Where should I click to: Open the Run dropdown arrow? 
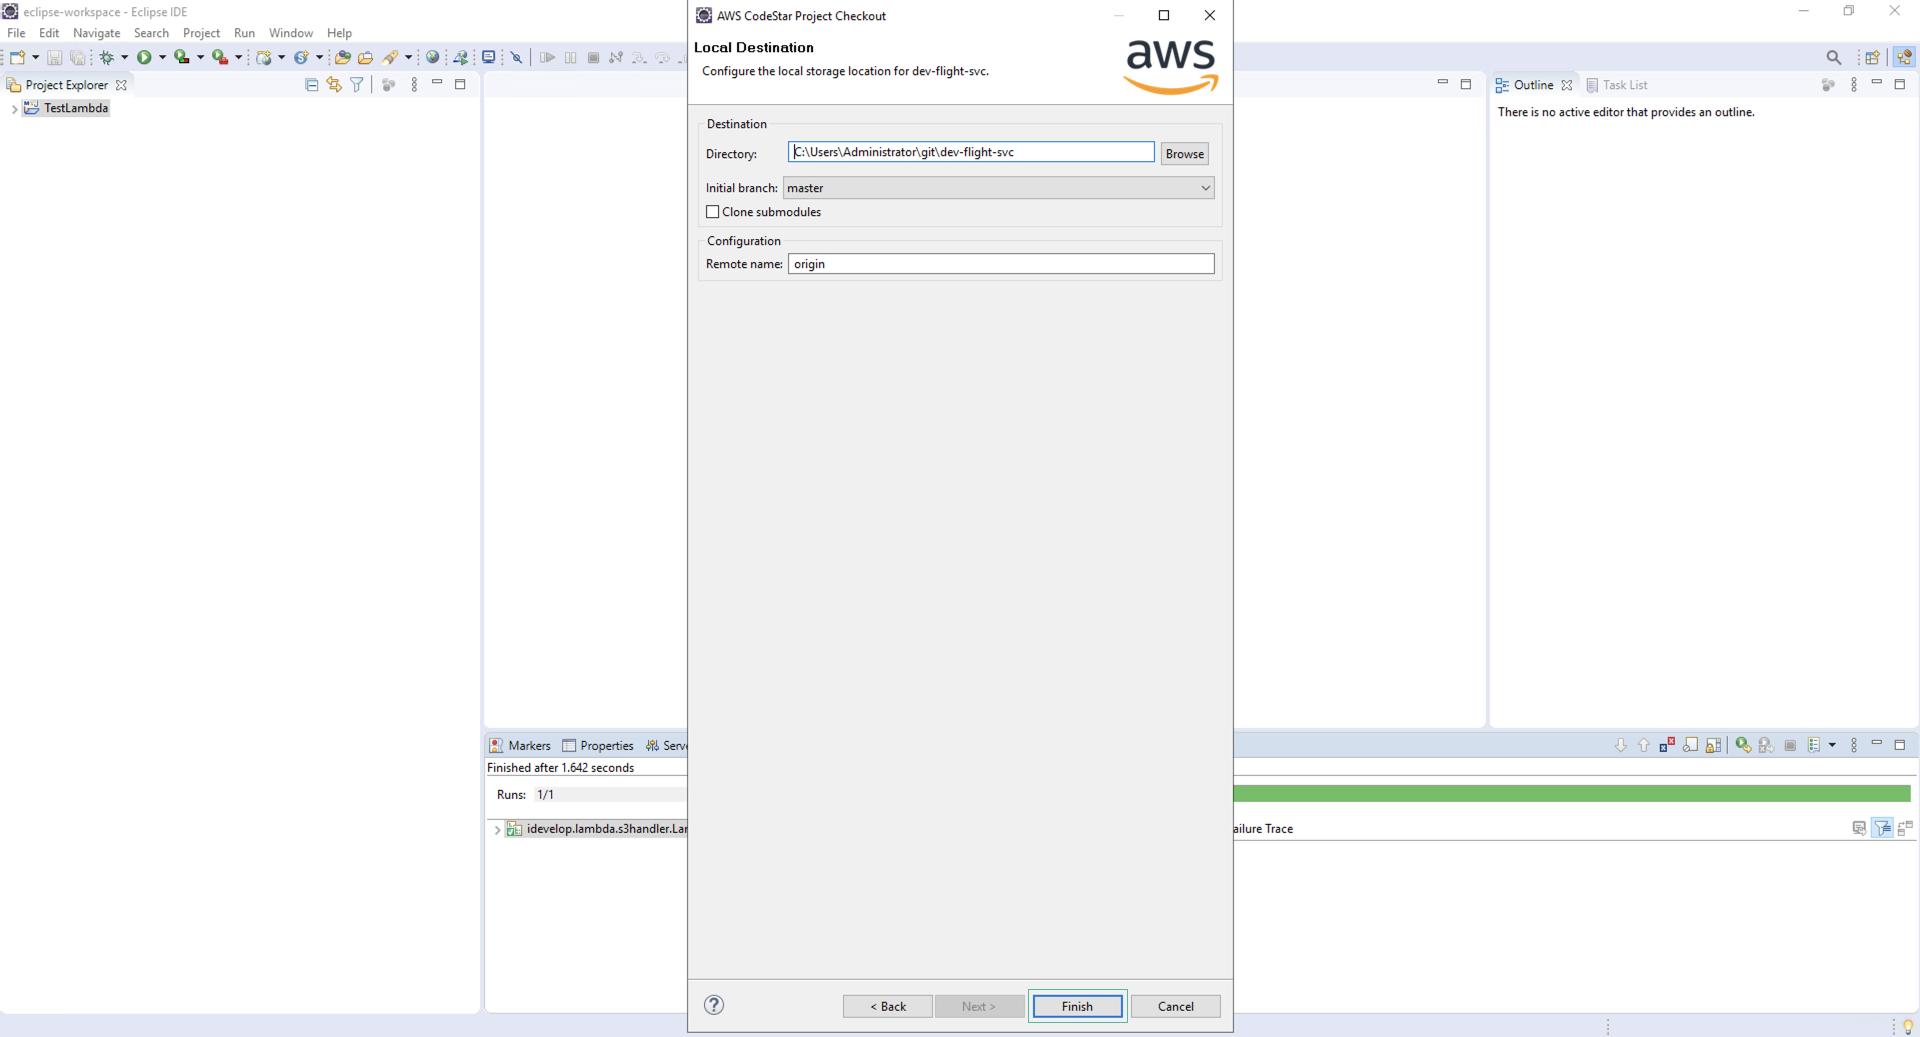tap(162, 57)
